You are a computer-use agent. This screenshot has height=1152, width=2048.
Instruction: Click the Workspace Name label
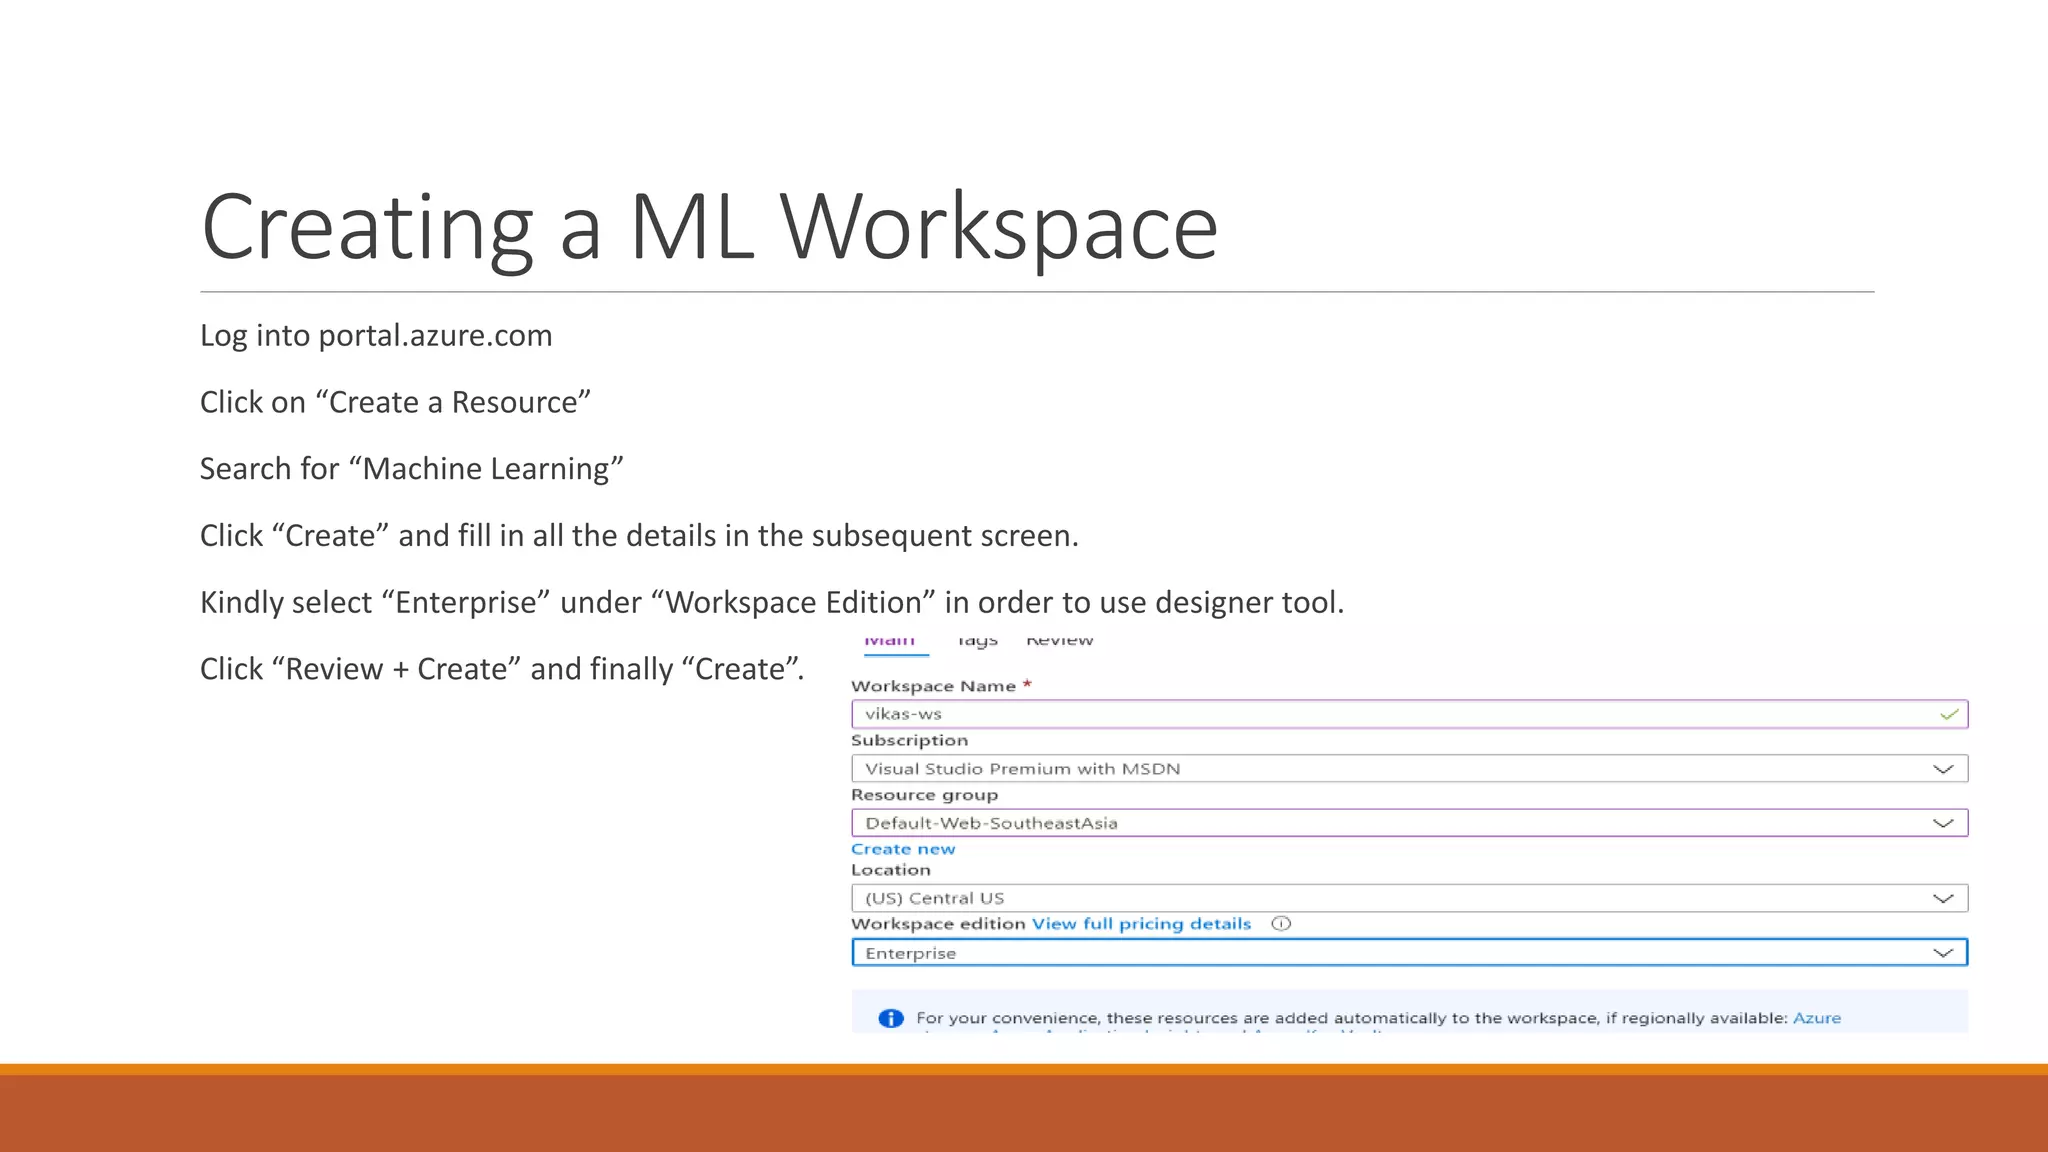(x=933, y=686)
